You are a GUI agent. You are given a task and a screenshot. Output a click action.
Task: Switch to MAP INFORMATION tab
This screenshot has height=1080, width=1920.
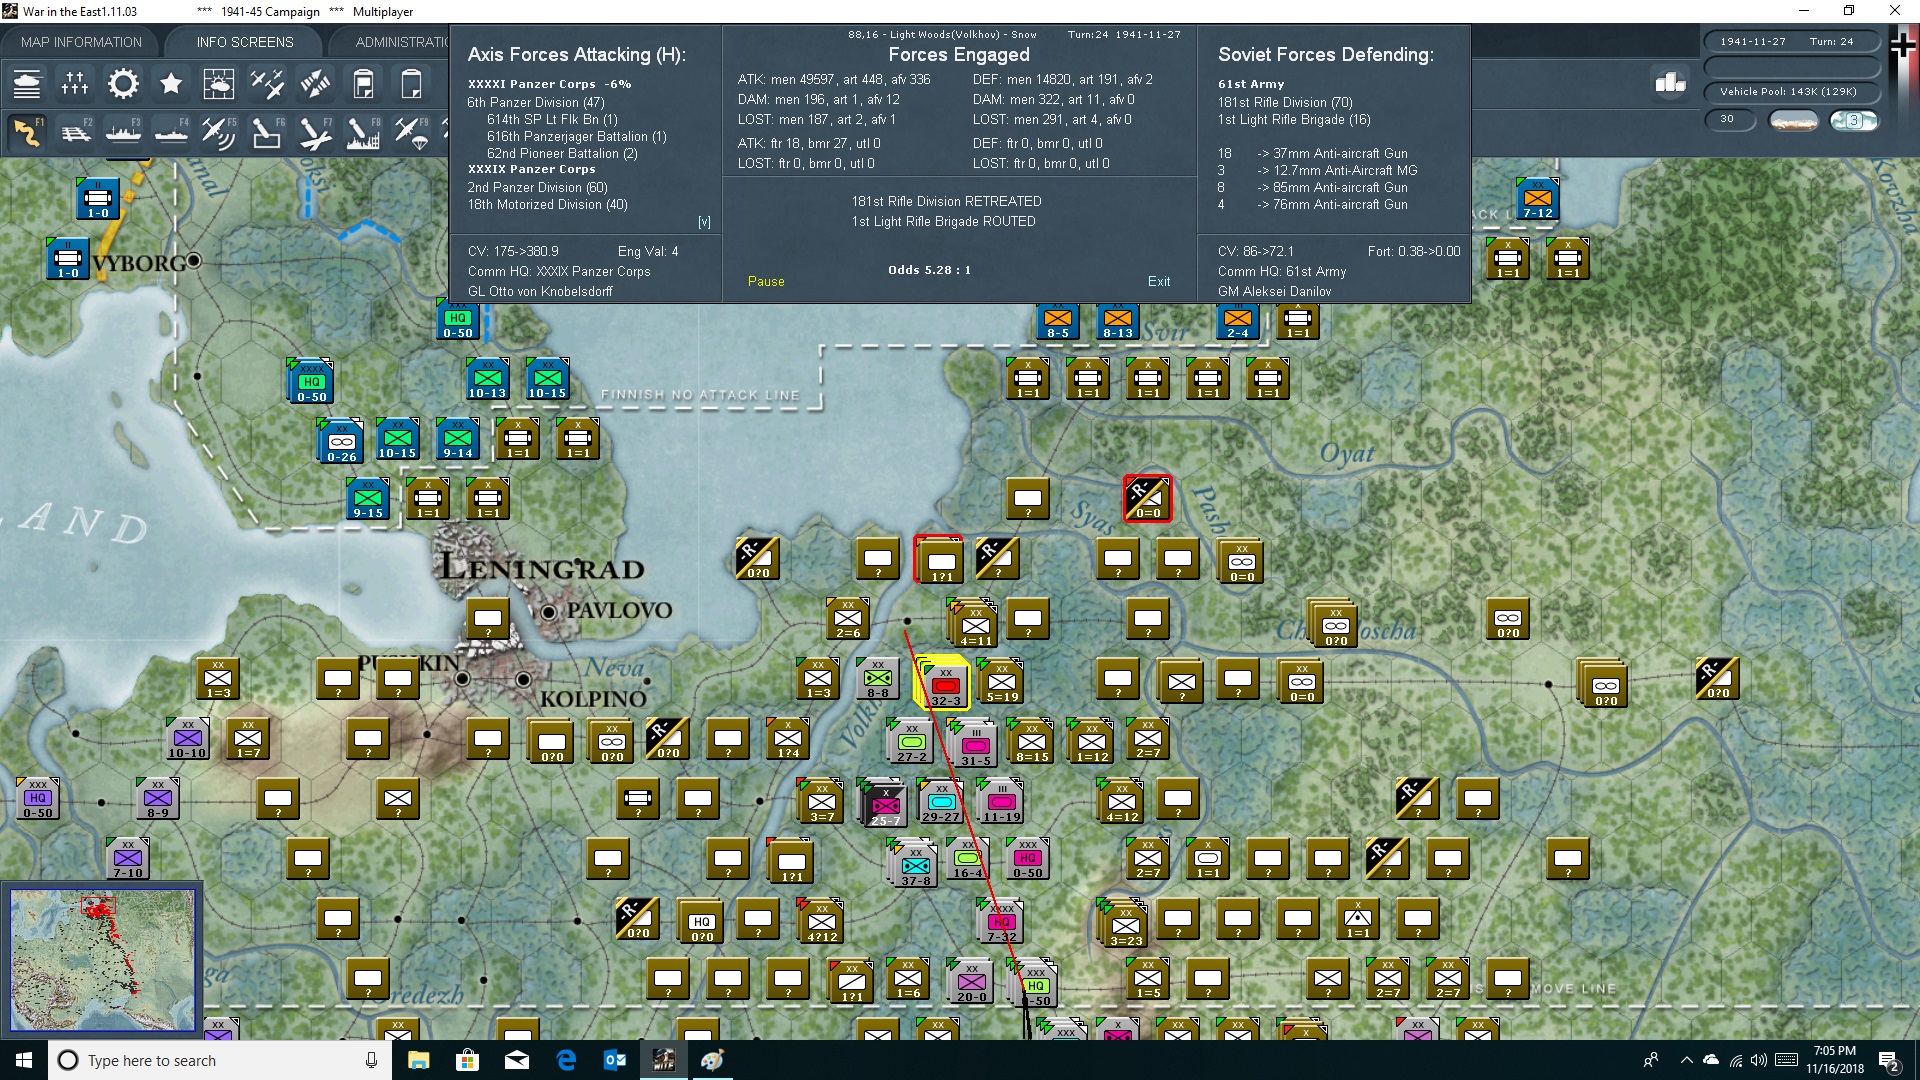point(81,42)
